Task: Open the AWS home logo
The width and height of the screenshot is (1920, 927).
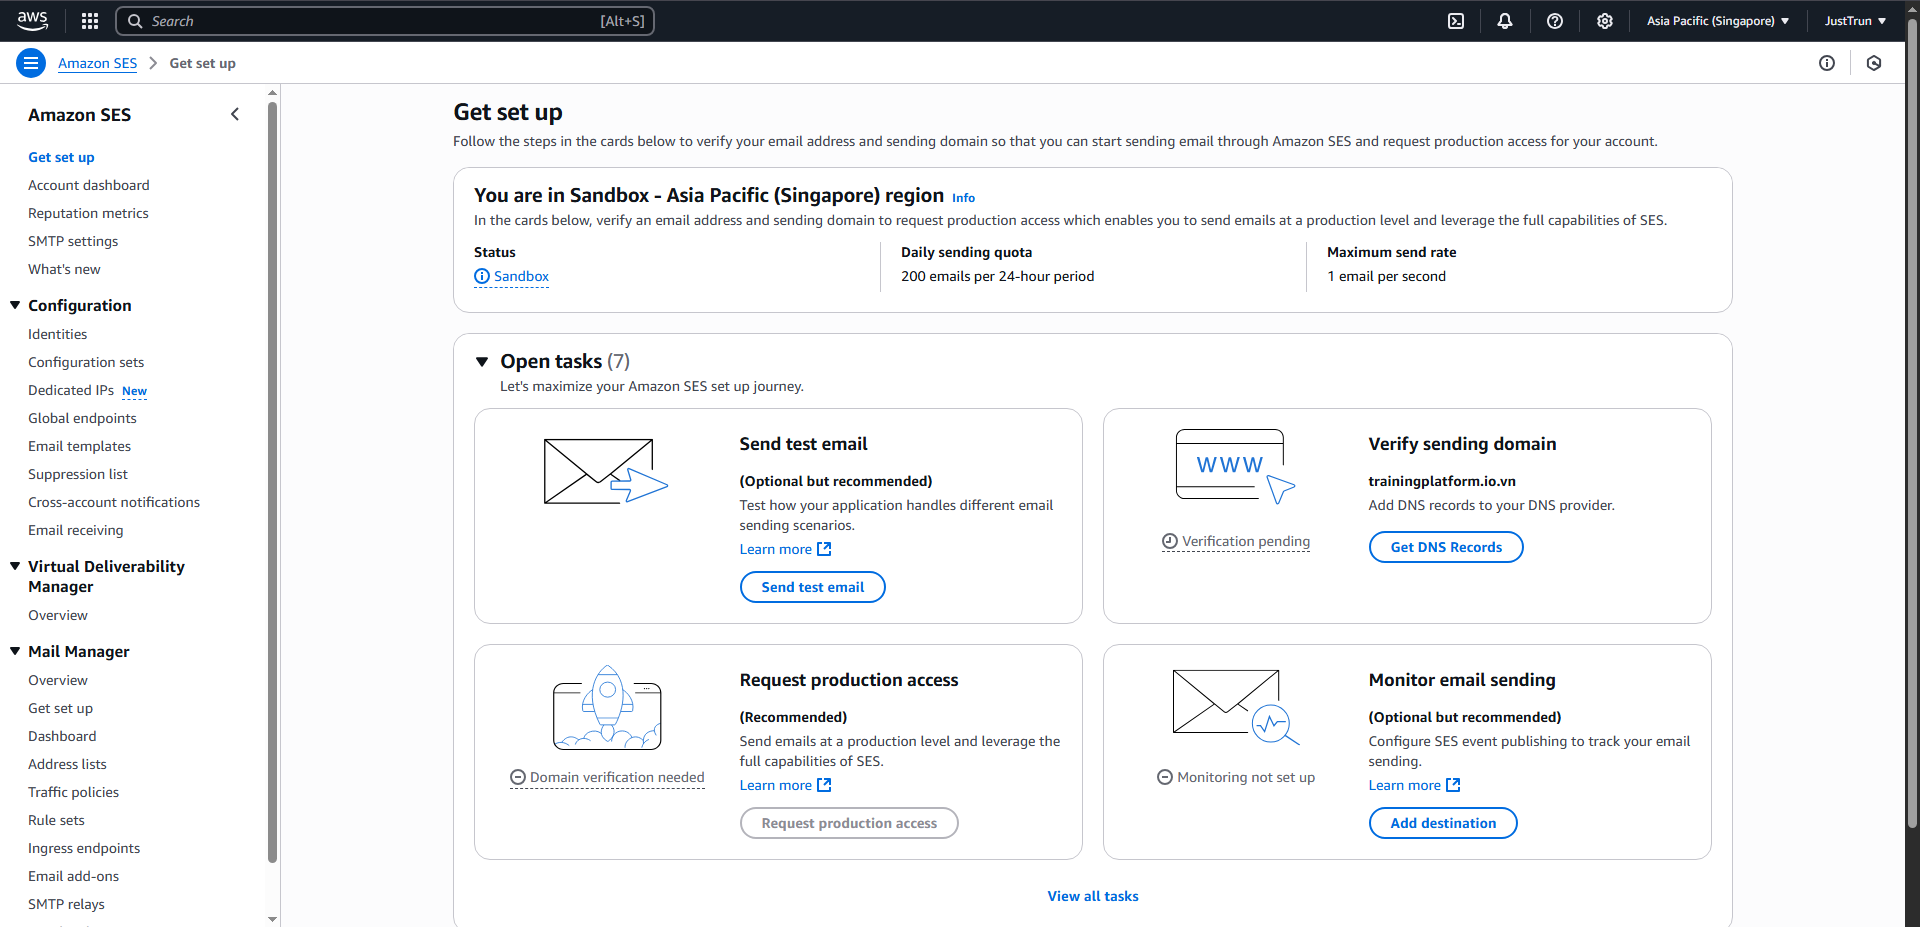Action: pyautogui.click(x=32, y=20)
